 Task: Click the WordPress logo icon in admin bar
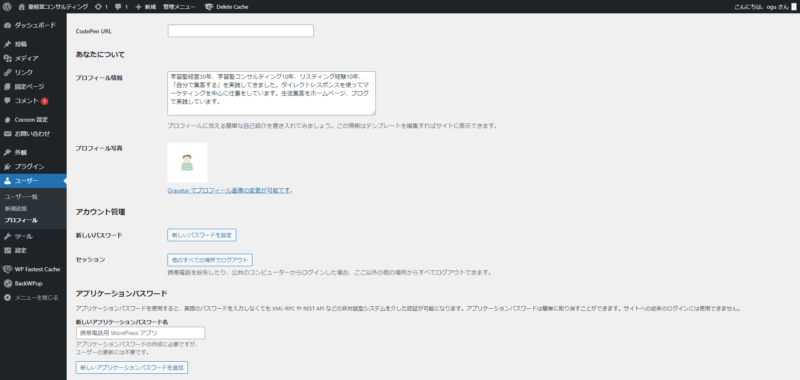pos(7,7)
